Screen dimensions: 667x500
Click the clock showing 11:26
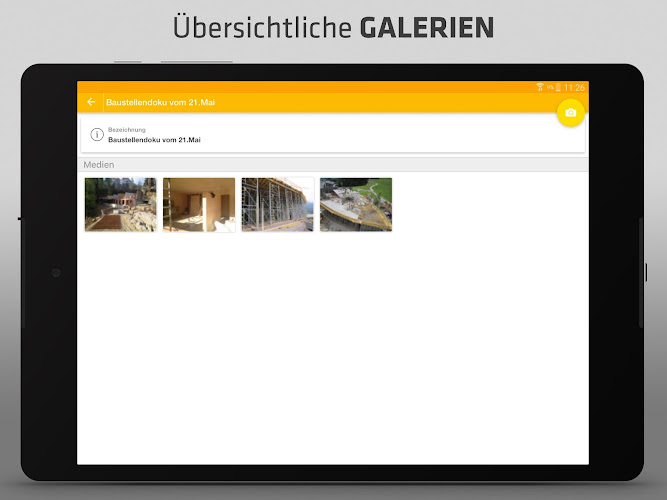574,88
